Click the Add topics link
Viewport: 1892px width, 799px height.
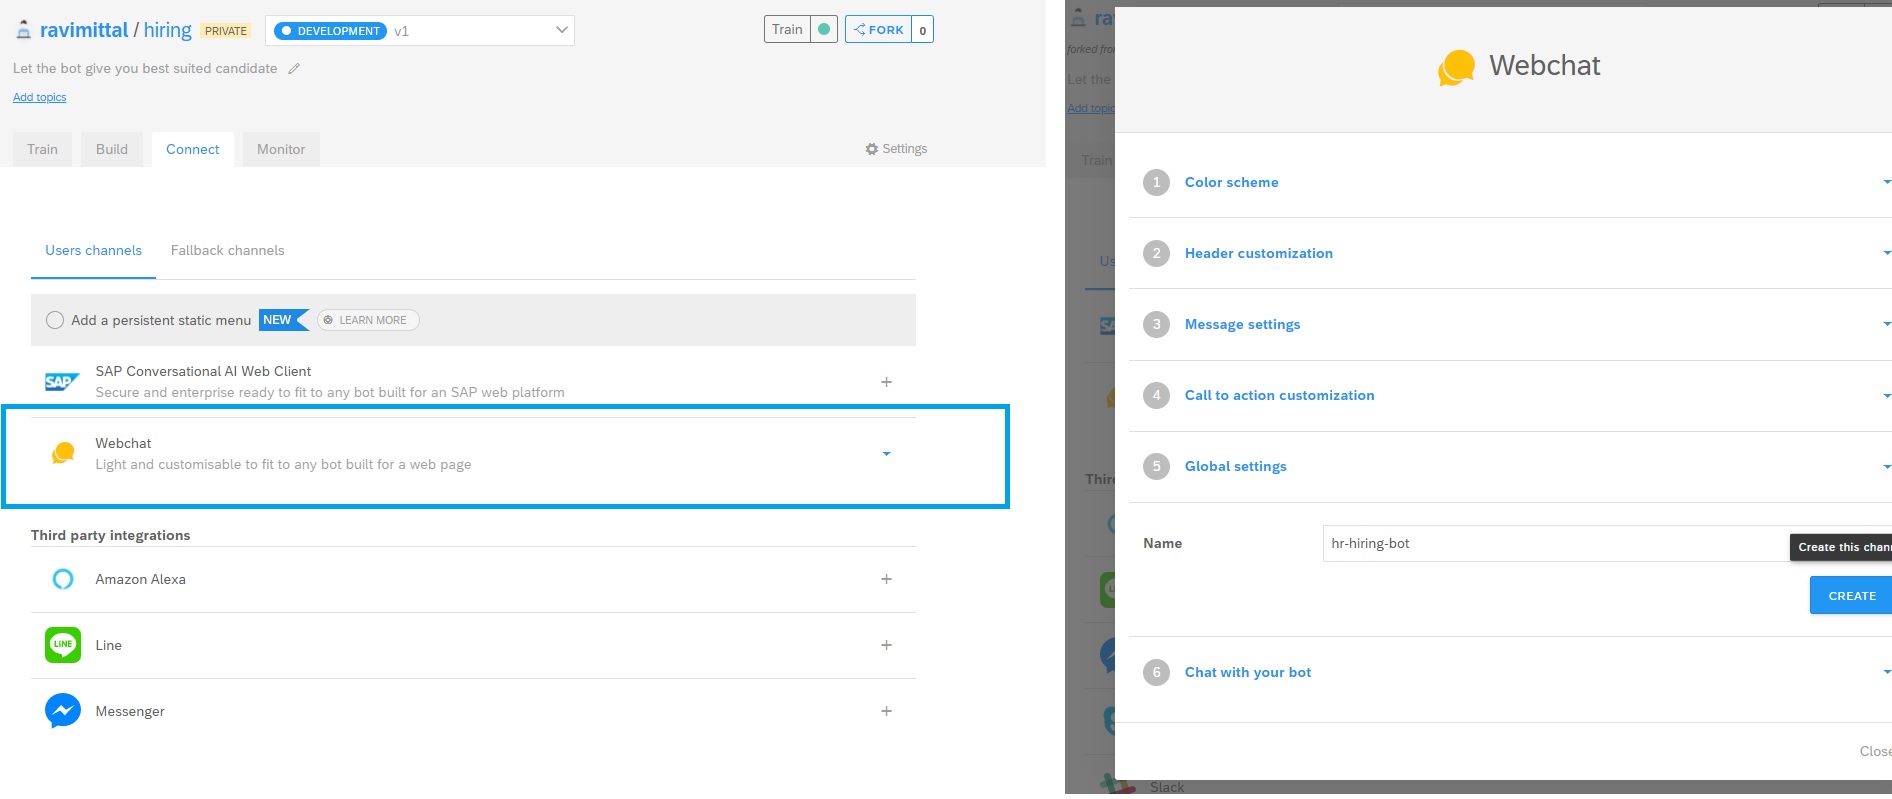click(x=40, y=97)
